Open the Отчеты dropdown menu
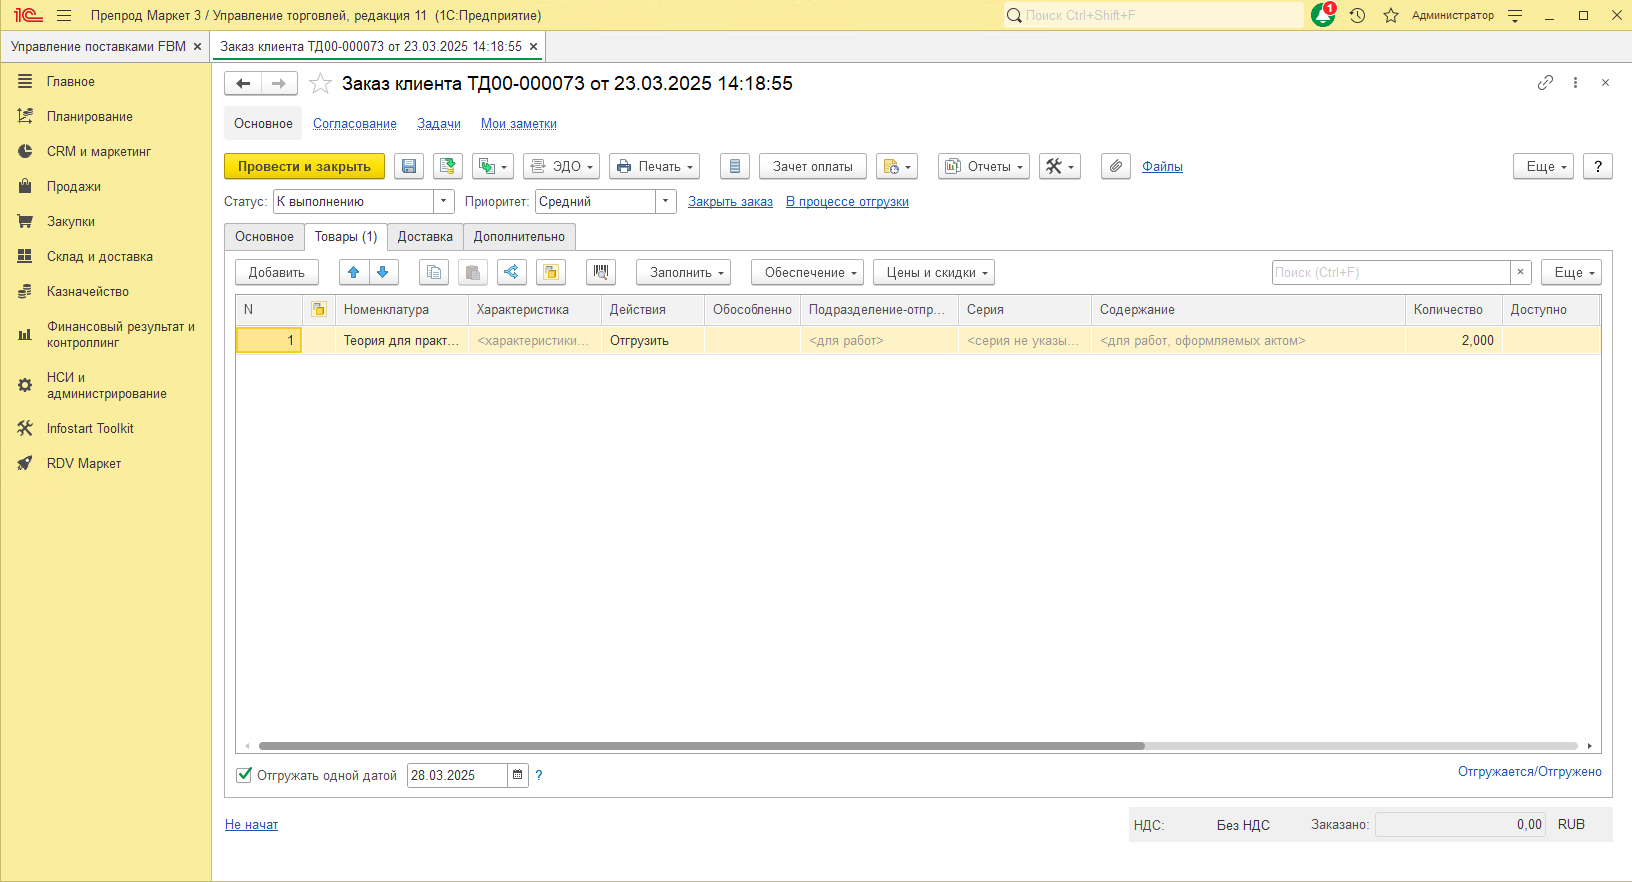This screenshot has height=882, width=1632. pyautogui.click(x=984, y=167)
